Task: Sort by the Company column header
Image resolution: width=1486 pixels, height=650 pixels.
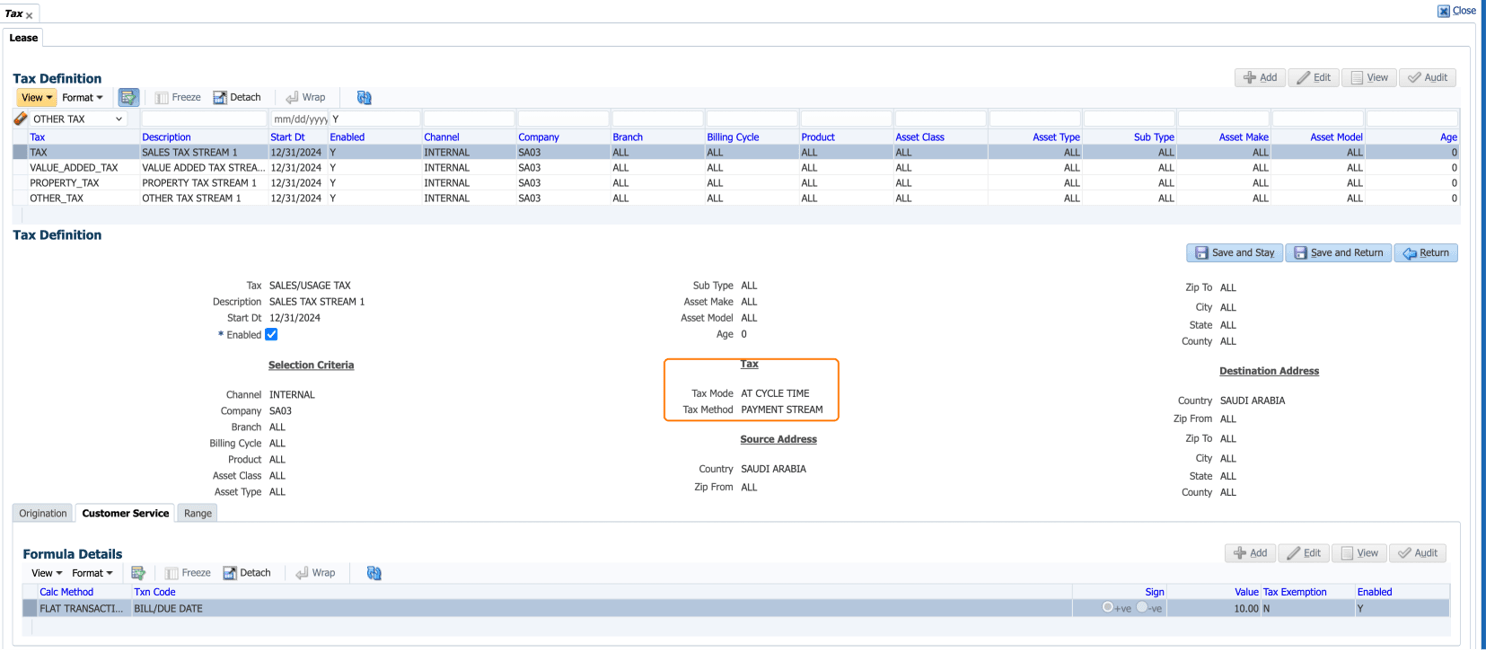Action: click(538, 137)
